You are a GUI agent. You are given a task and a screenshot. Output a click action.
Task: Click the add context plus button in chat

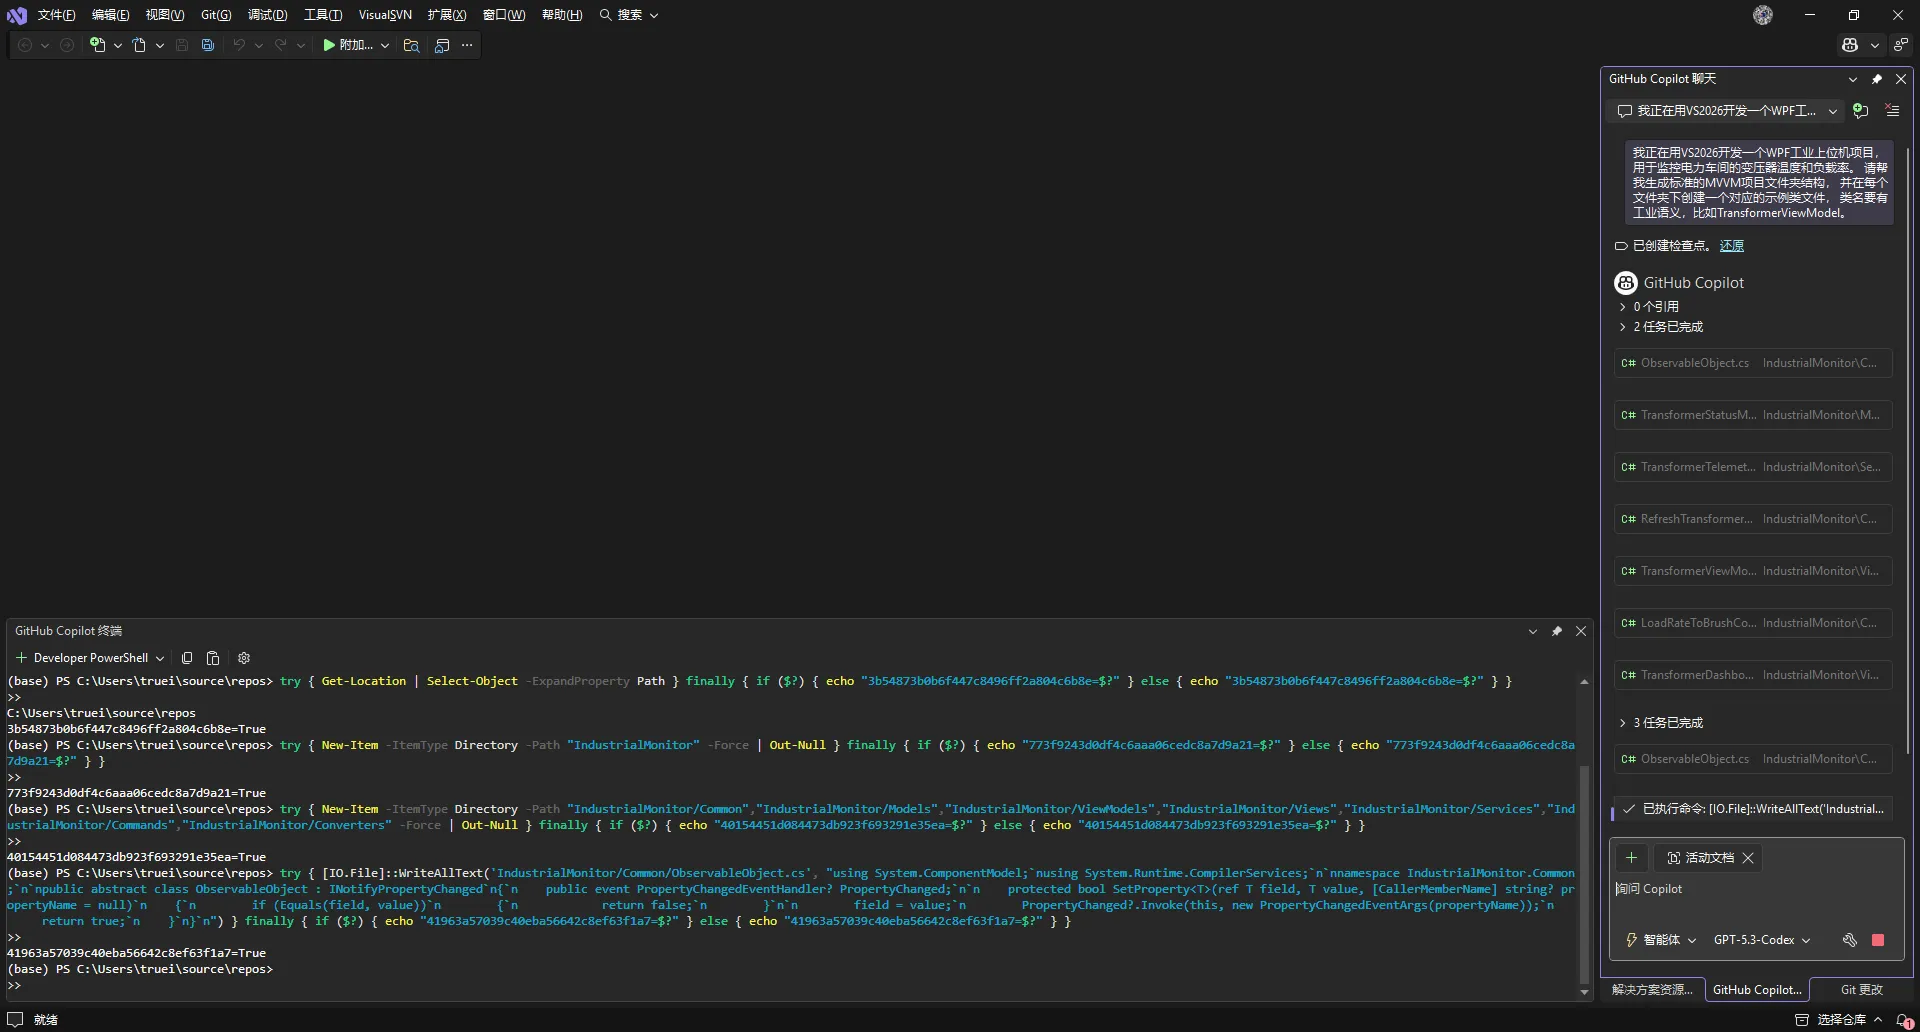1631,858
